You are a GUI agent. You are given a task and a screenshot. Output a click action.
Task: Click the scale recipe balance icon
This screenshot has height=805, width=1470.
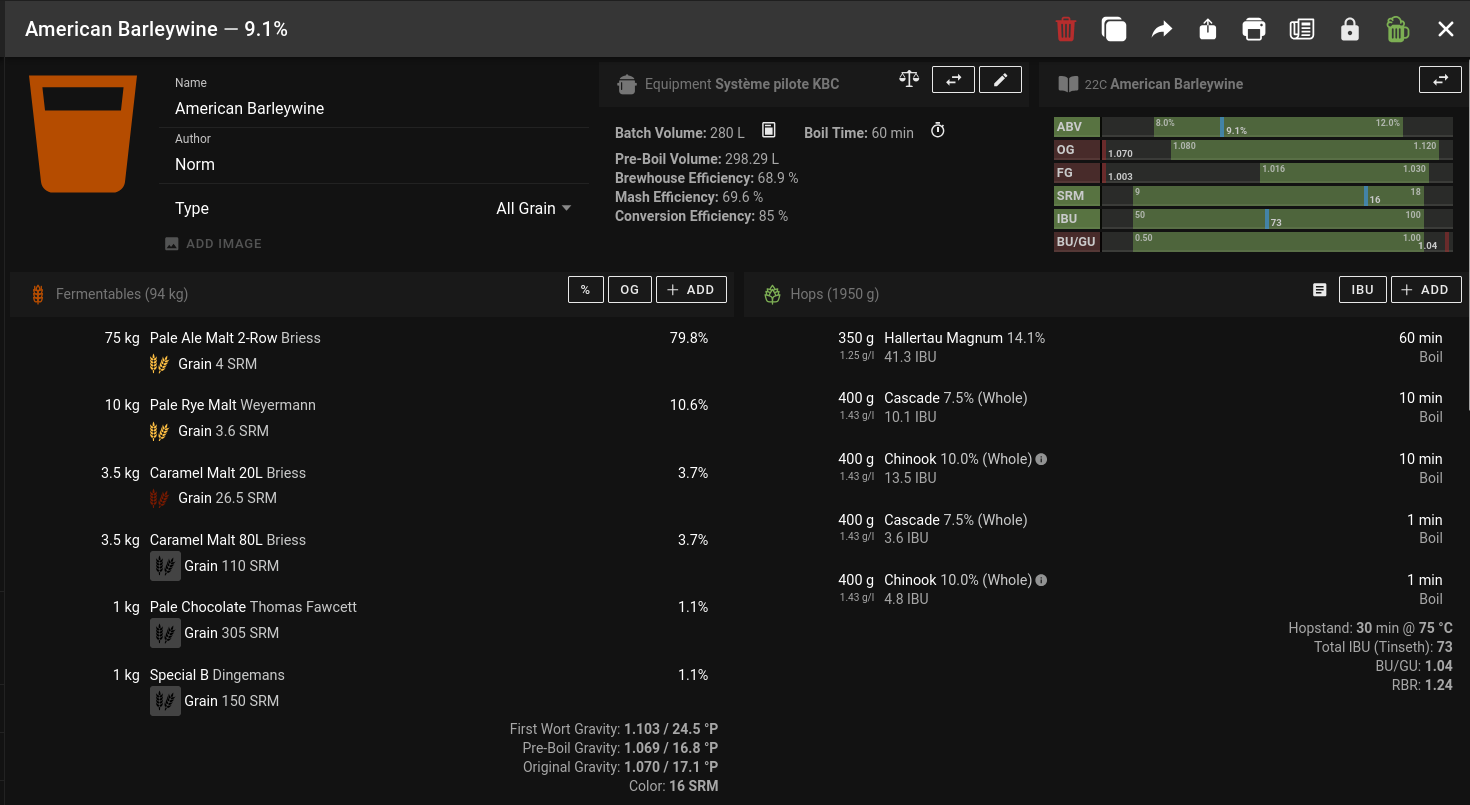[x=909, y=79]
